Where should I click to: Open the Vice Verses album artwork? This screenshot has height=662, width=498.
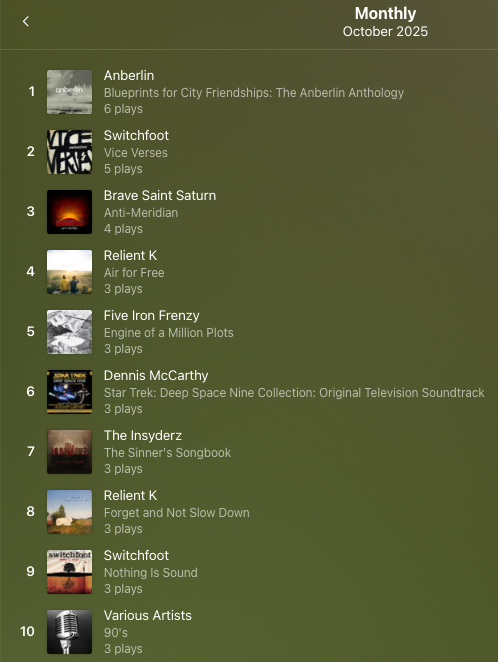(x=69, y=152)
